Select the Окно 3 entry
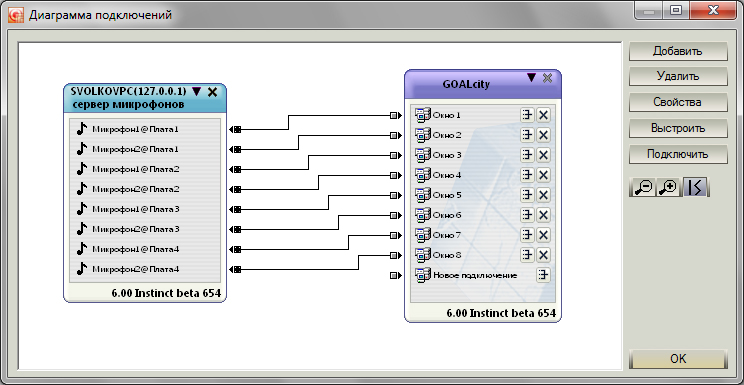This screenshot has width=744, height=385. pyautogui.click(x=483, y=155)
